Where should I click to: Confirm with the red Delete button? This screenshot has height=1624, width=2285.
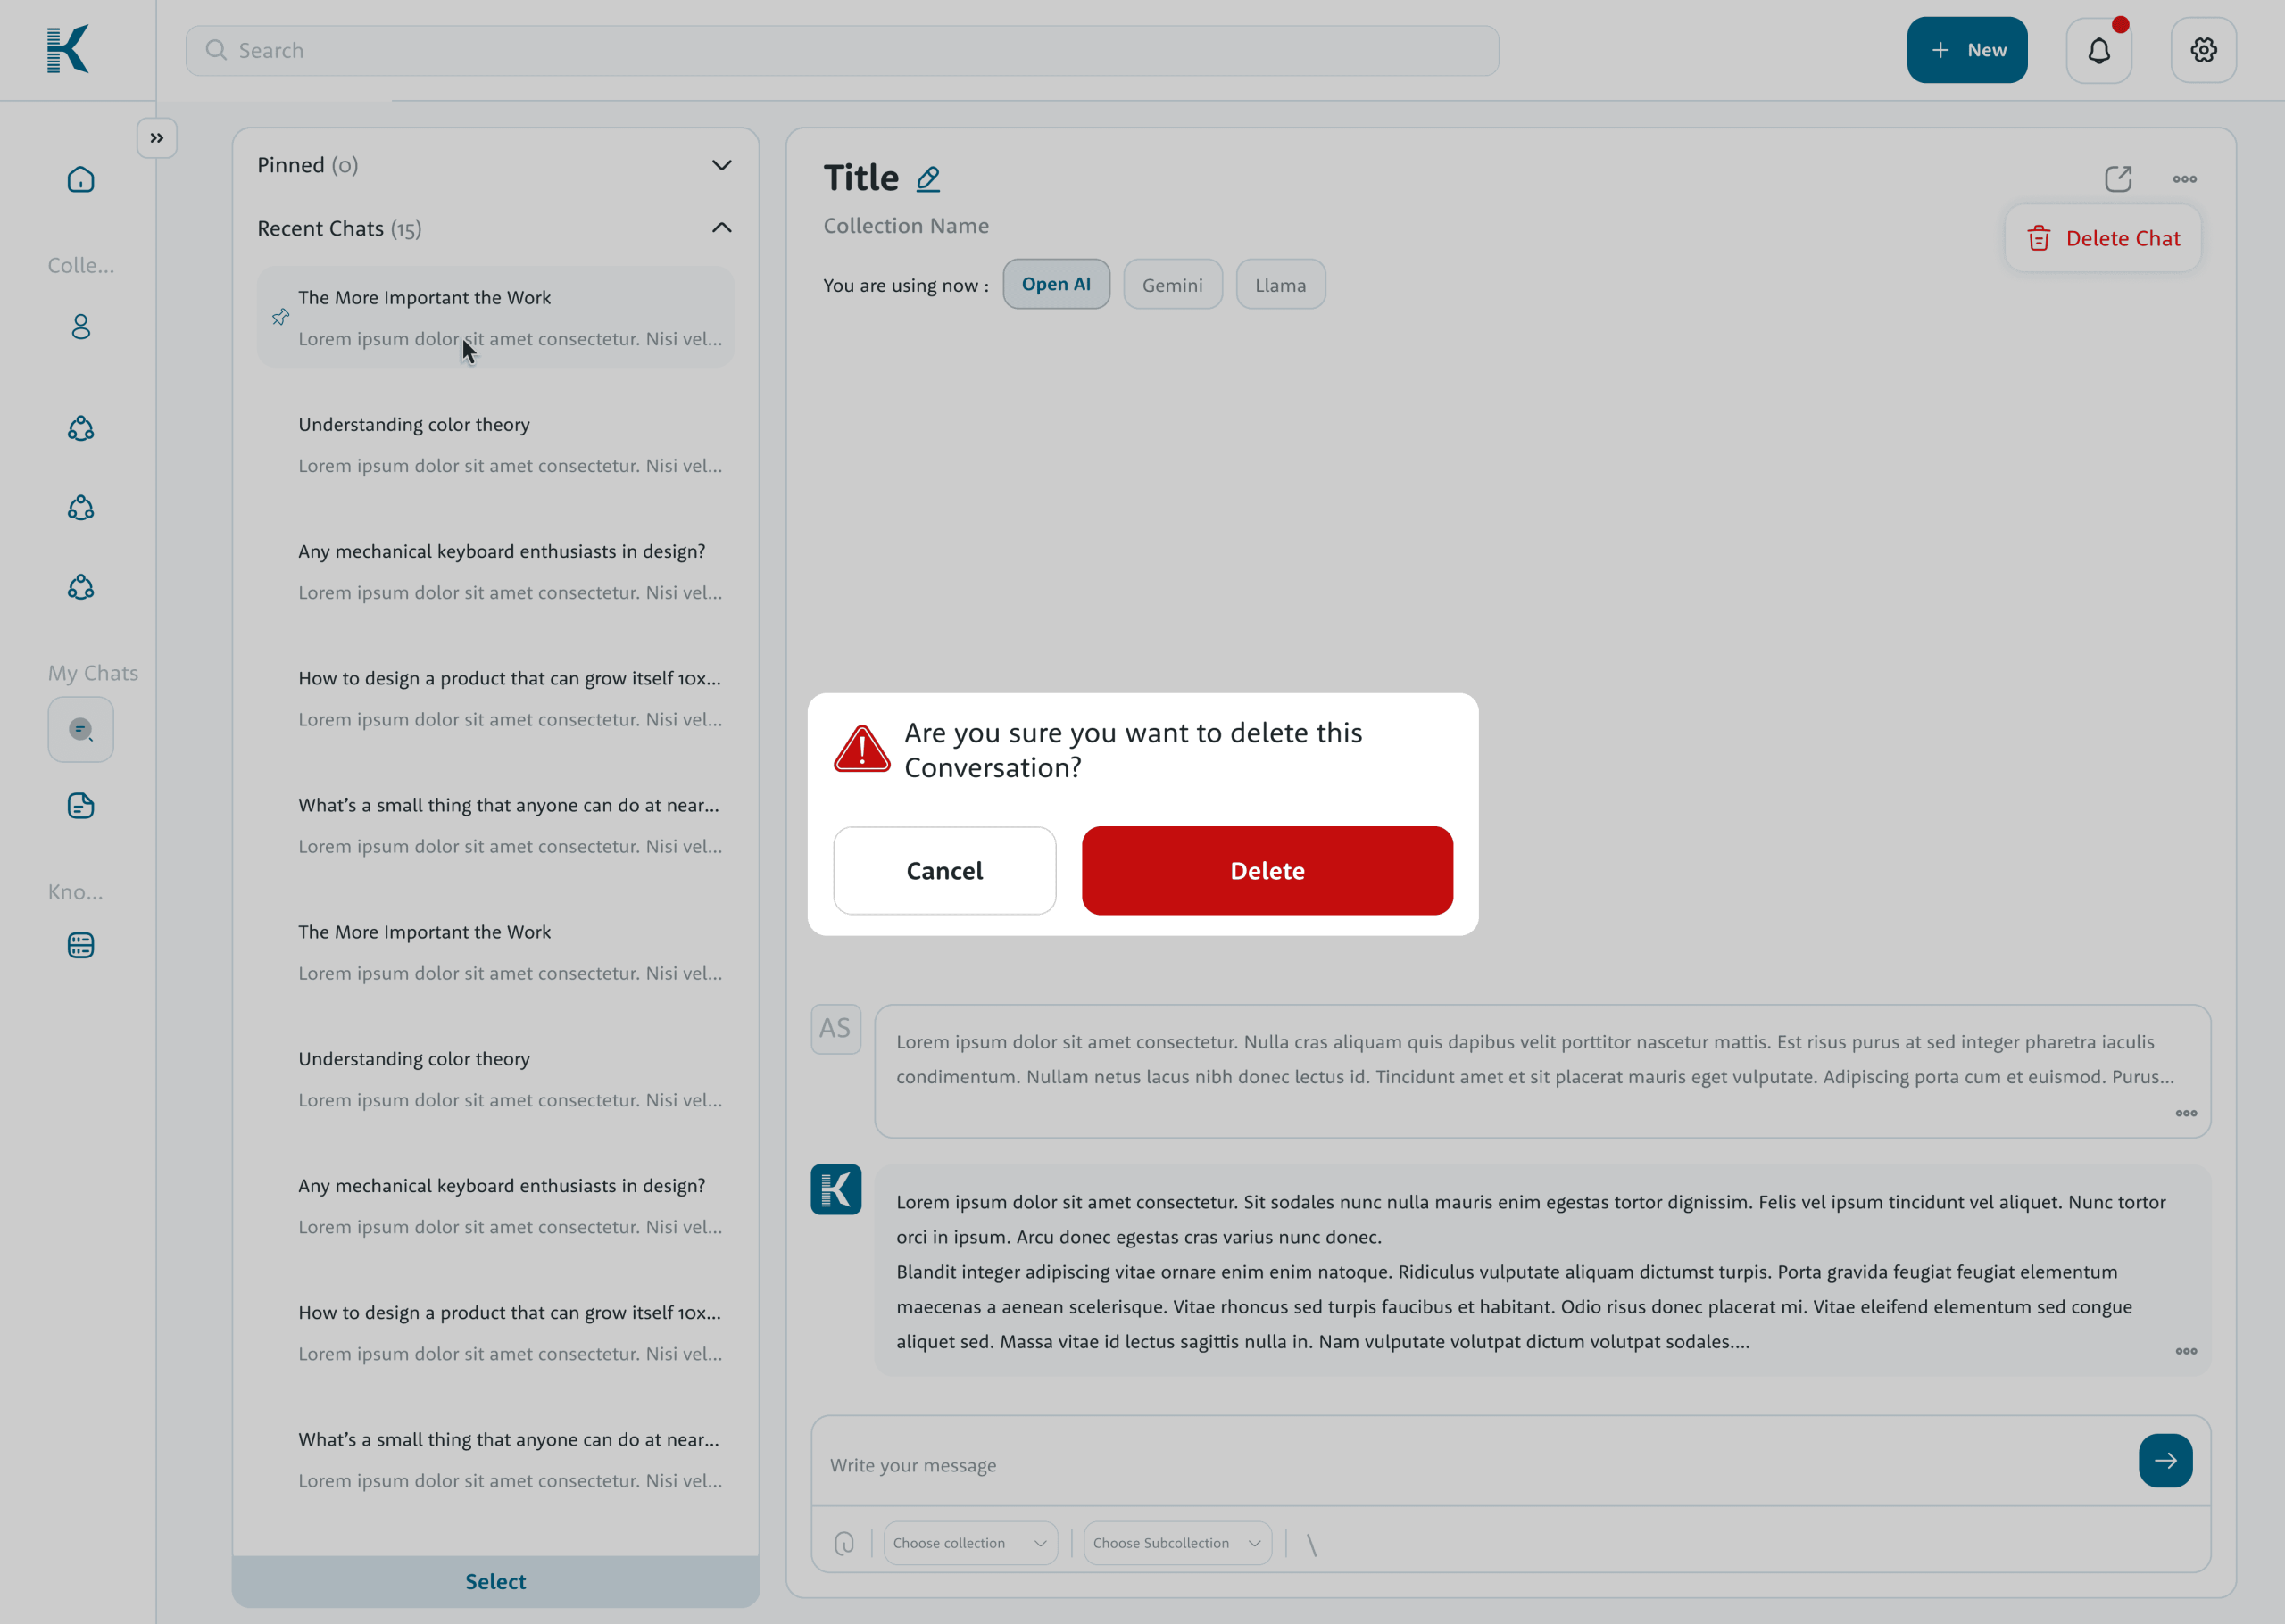[x=1266, y=870]
